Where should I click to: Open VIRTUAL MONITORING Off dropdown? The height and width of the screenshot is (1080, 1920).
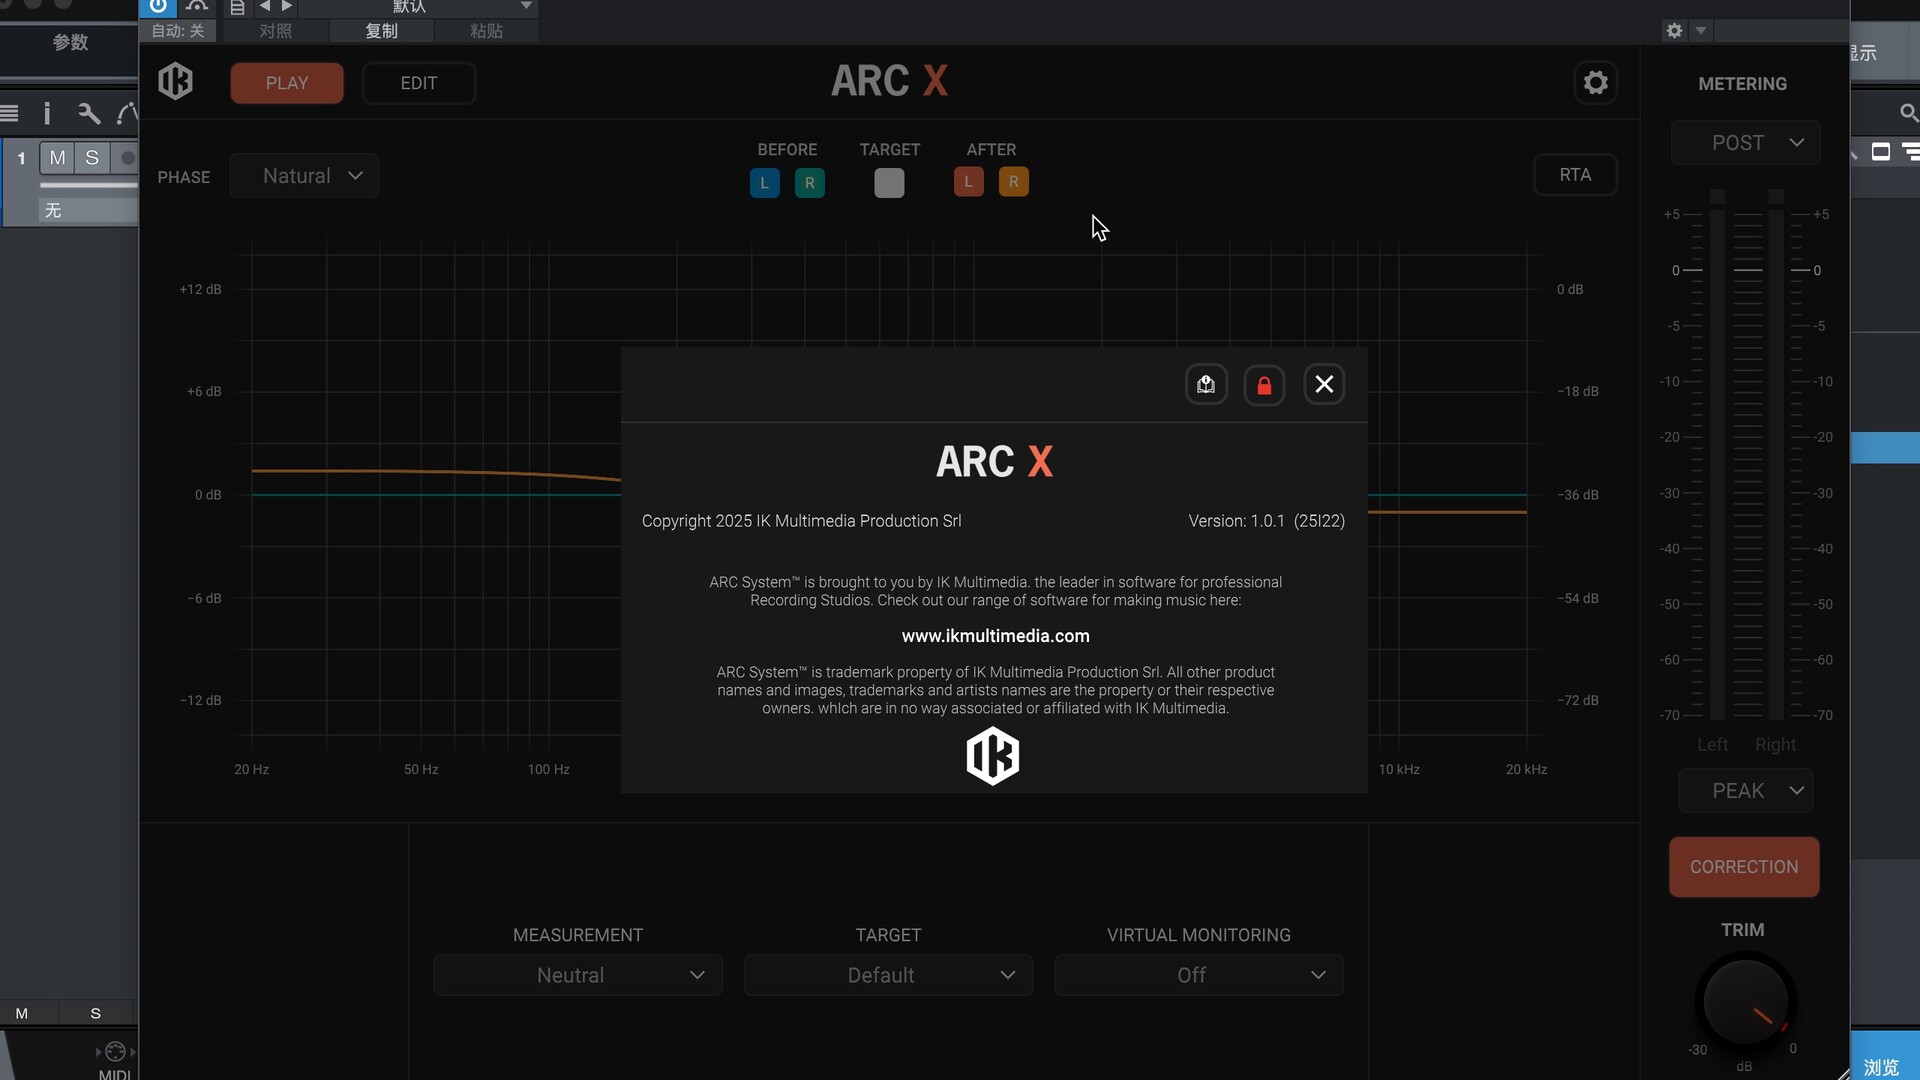click(x=1198, y=975)
